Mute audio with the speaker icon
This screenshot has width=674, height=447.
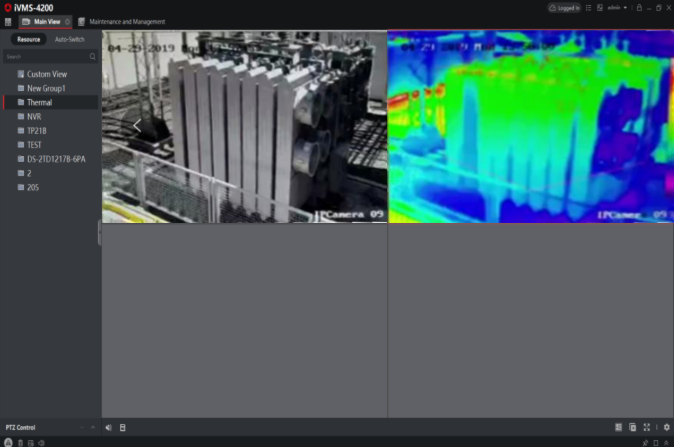109,427
